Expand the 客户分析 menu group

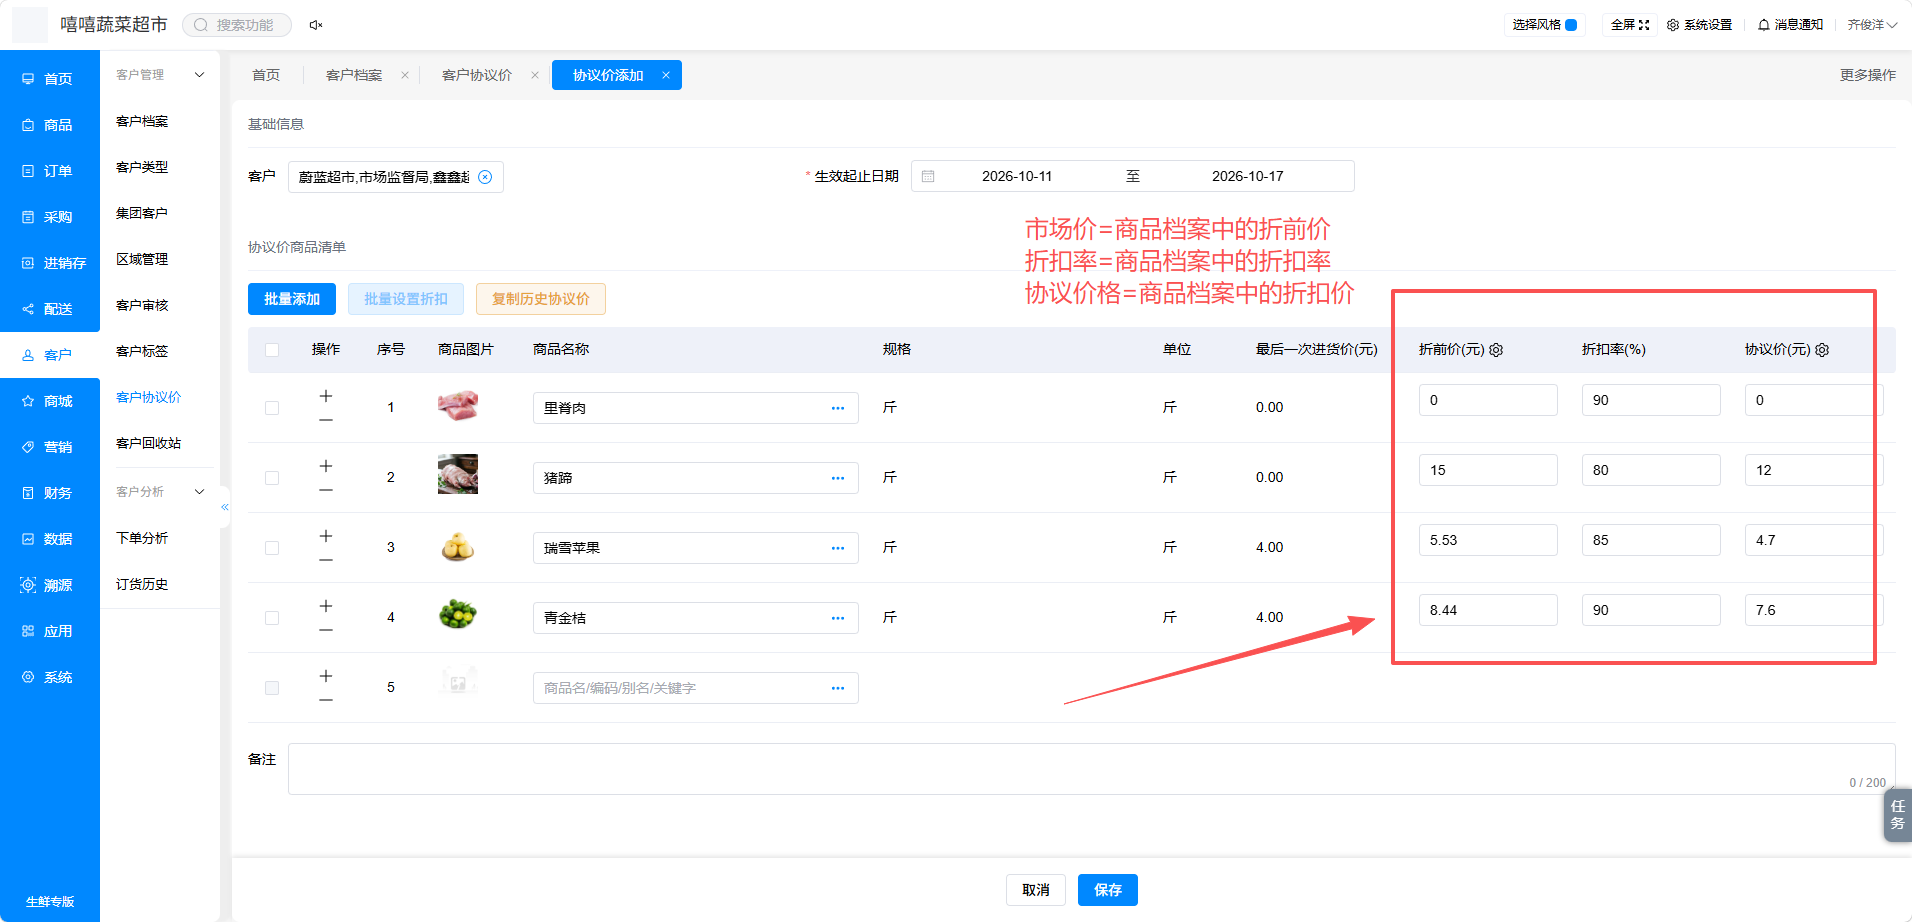click(x=199, y=492)
